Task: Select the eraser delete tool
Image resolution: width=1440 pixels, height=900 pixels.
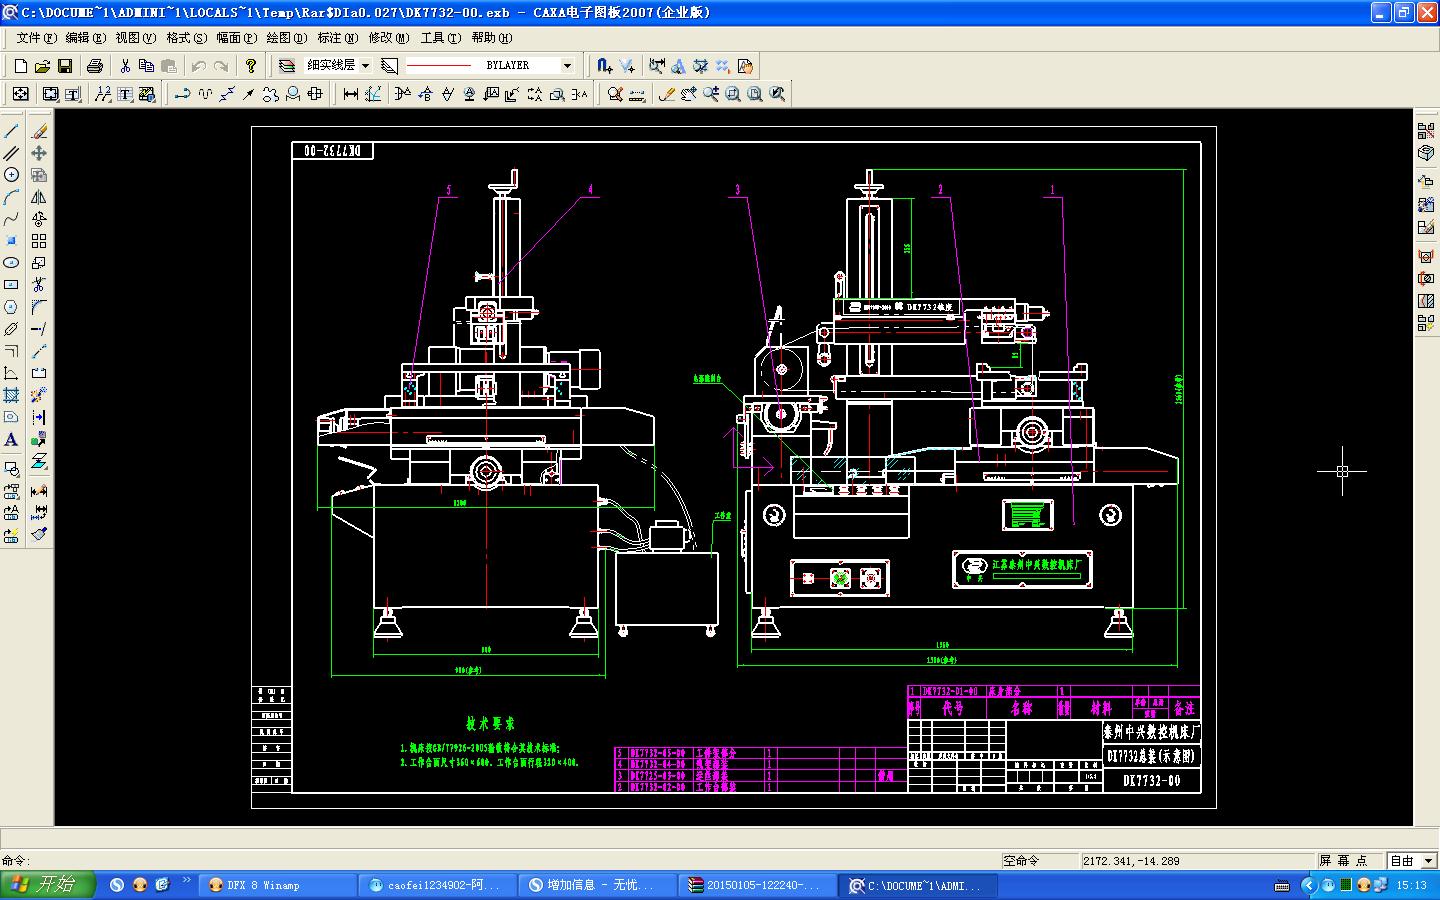Action: tap(39, 131)
